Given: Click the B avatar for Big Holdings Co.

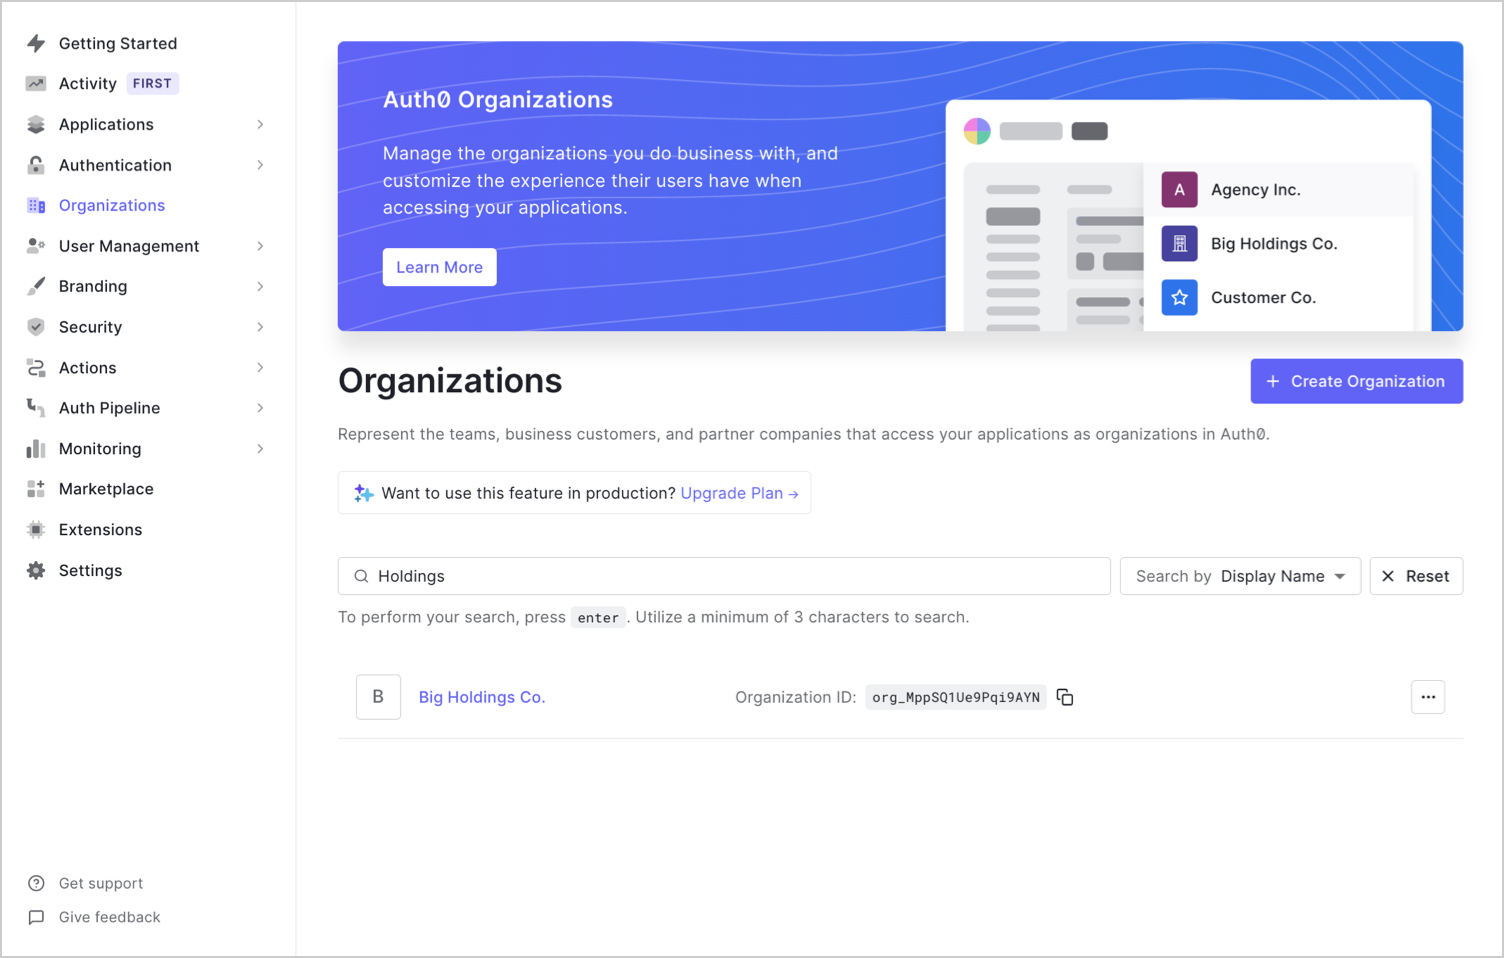Looking at the screenshot, I should tap(378, 697).
